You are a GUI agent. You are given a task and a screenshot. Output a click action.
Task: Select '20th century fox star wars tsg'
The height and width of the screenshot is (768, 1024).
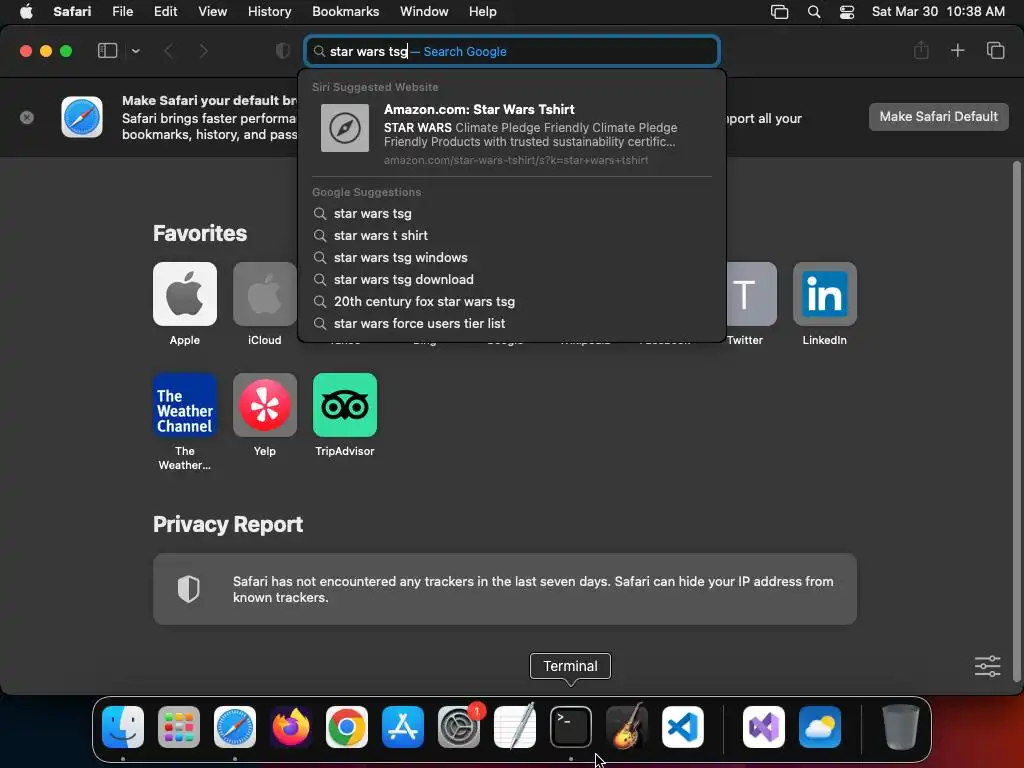tap(512, 301)
